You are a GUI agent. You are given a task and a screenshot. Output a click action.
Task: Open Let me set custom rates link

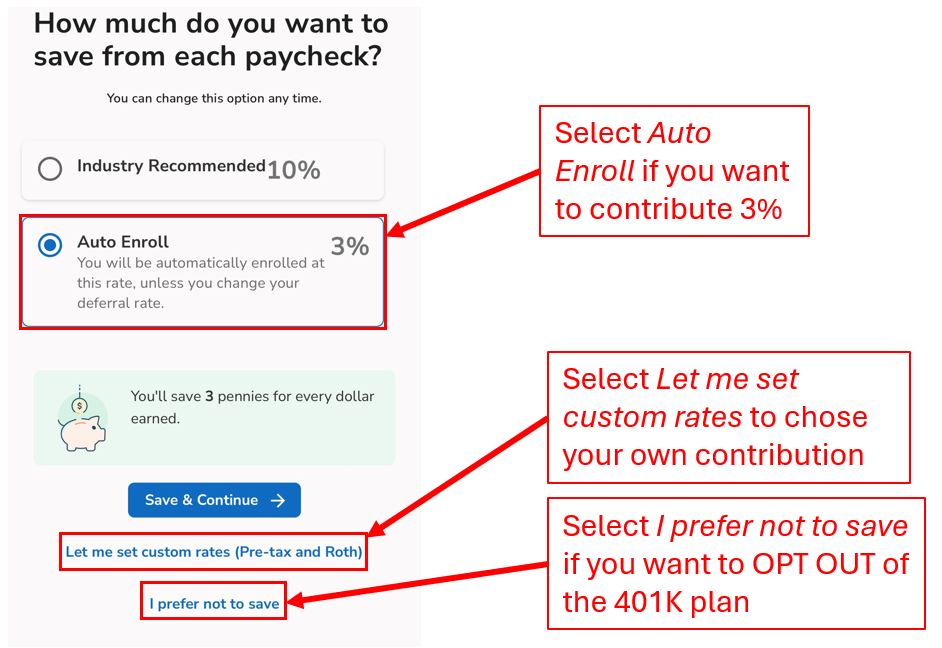coord(213,551)
